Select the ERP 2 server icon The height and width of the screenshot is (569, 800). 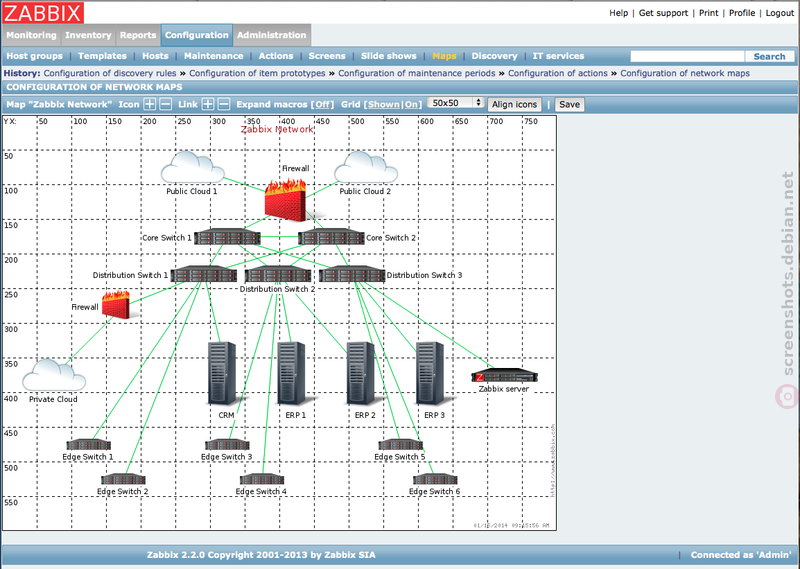pyautogui.click(x=361, y=374)
